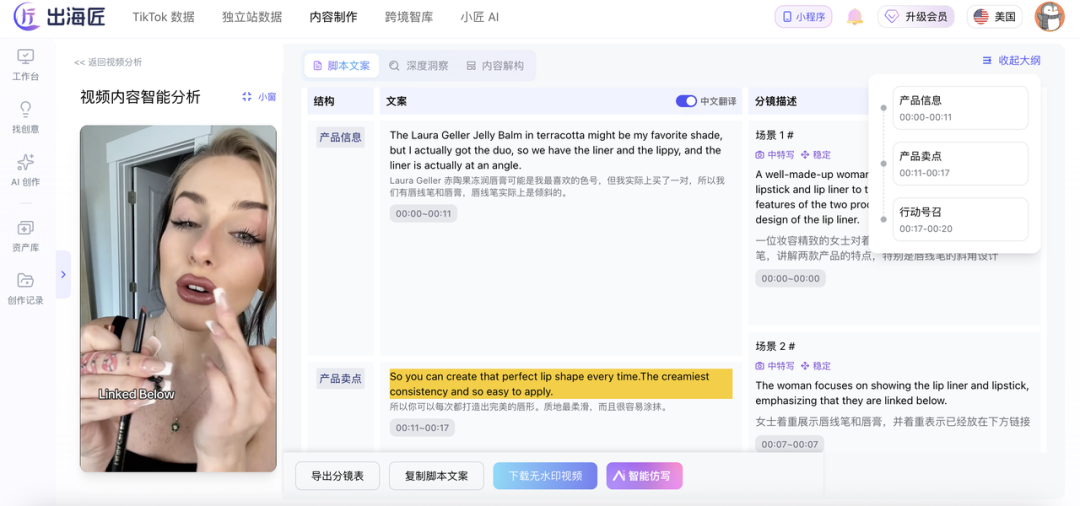1080x506 pixels.
Task: Open the 独立站数据 menu
Action: 252,17
